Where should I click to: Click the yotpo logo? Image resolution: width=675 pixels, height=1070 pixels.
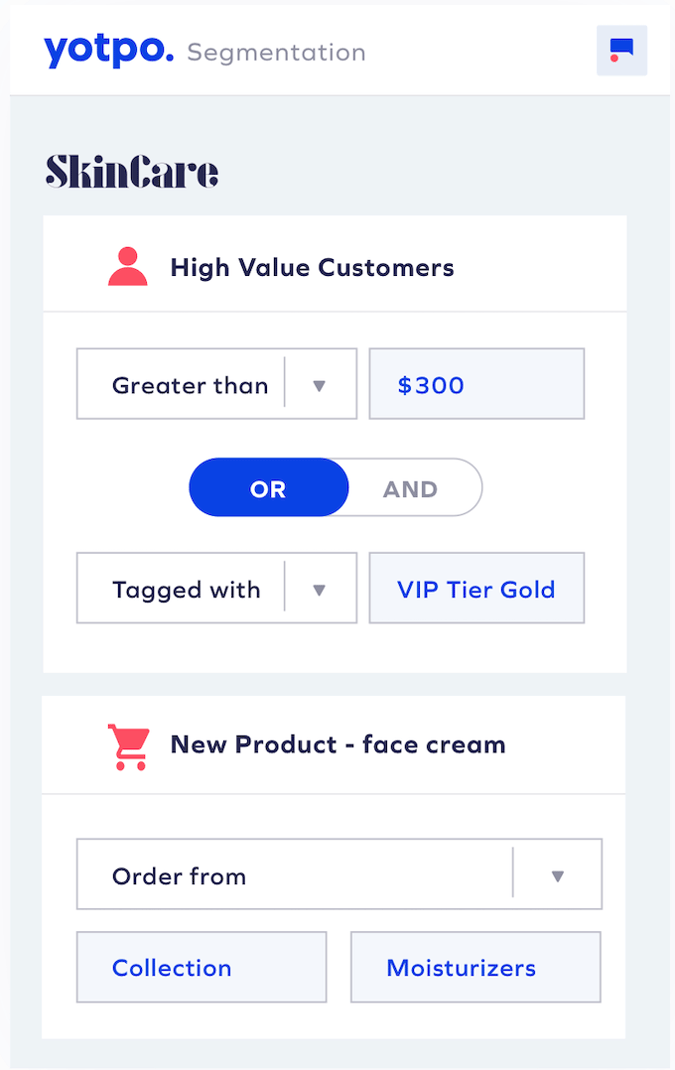[108, 50]
